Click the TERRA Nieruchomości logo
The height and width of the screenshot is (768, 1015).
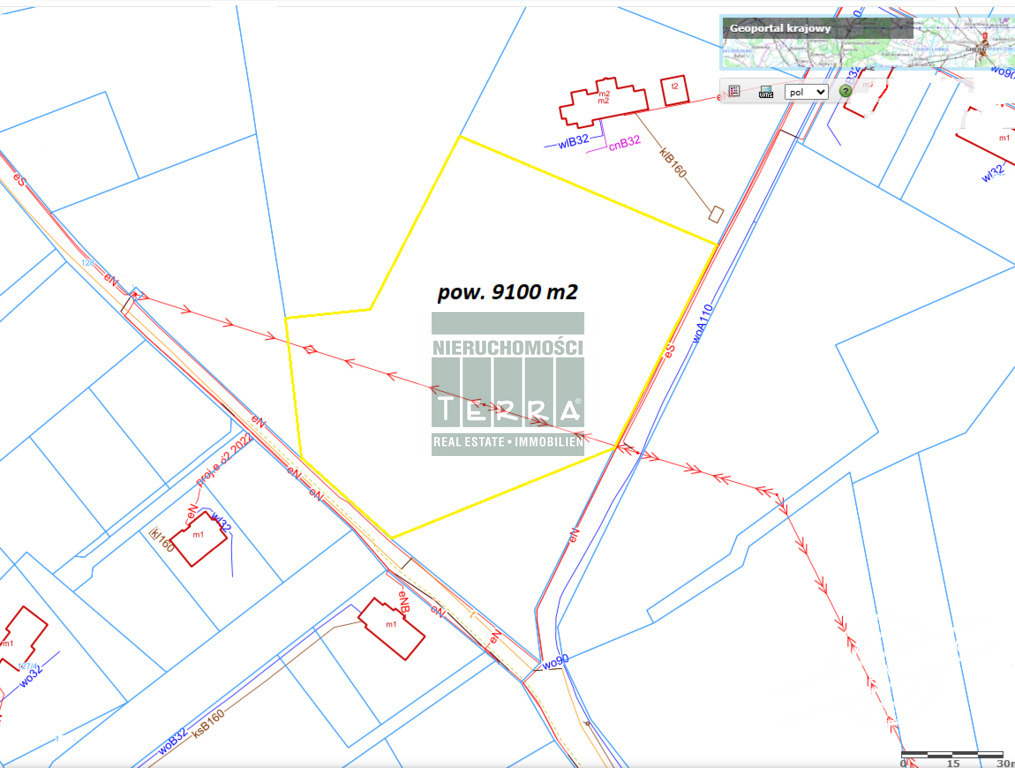pyautogui.click(x=508, y=384)
